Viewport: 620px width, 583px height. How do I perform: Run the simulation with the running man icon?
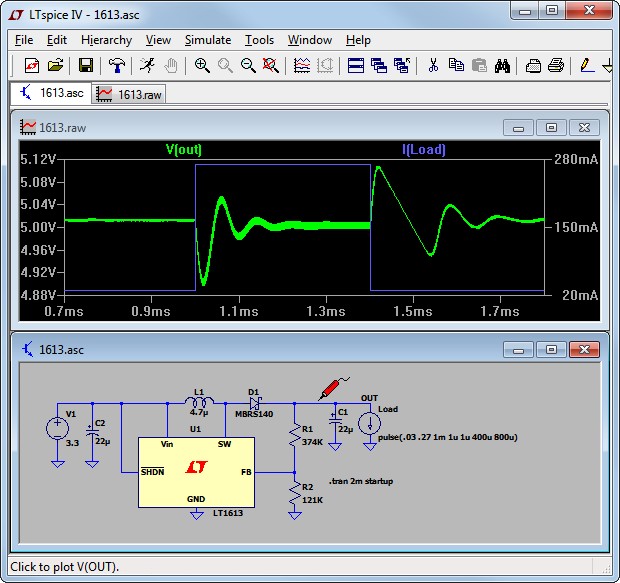tap(147, 65)
